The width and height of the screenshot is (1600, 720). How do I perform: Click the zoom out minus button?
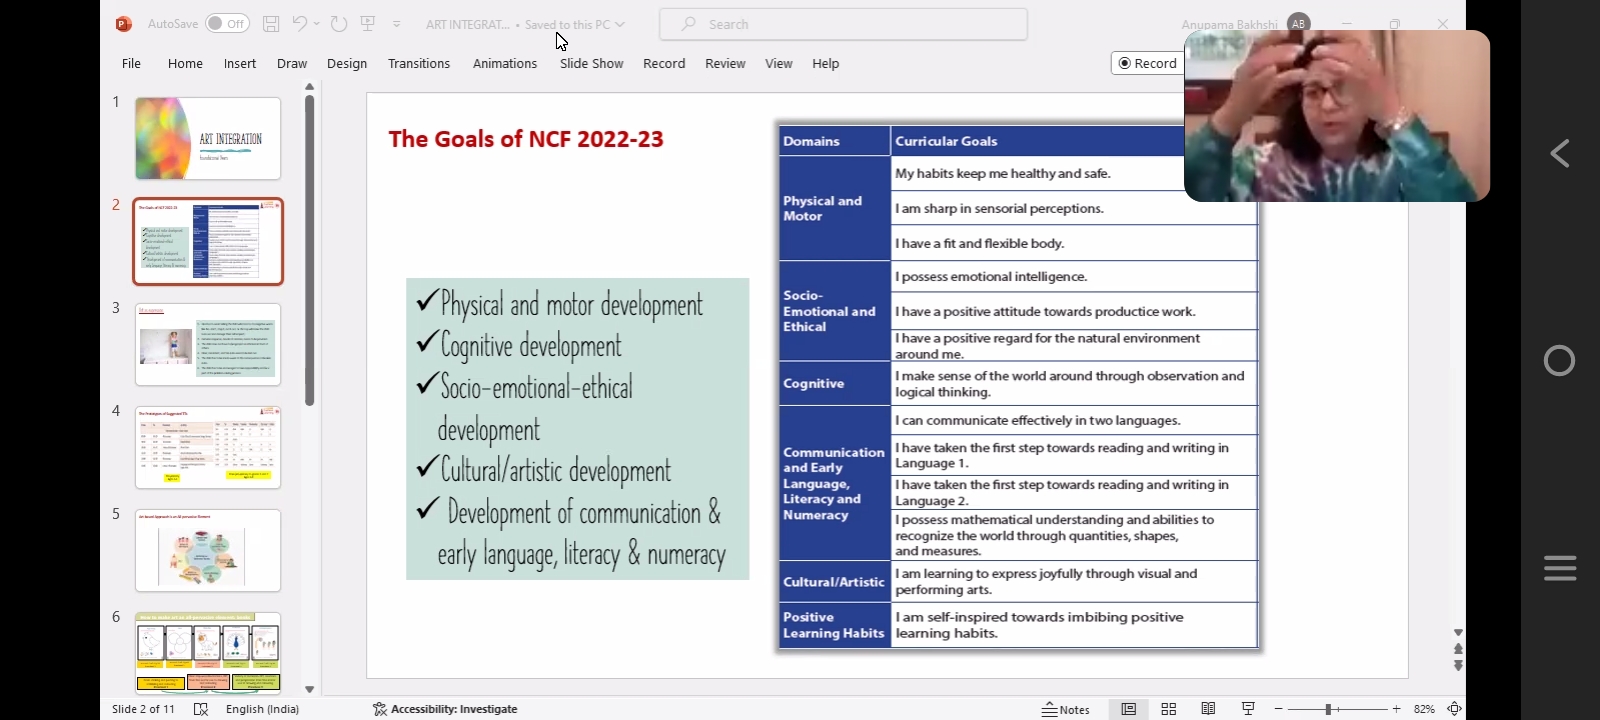[x=1278, y=709]
